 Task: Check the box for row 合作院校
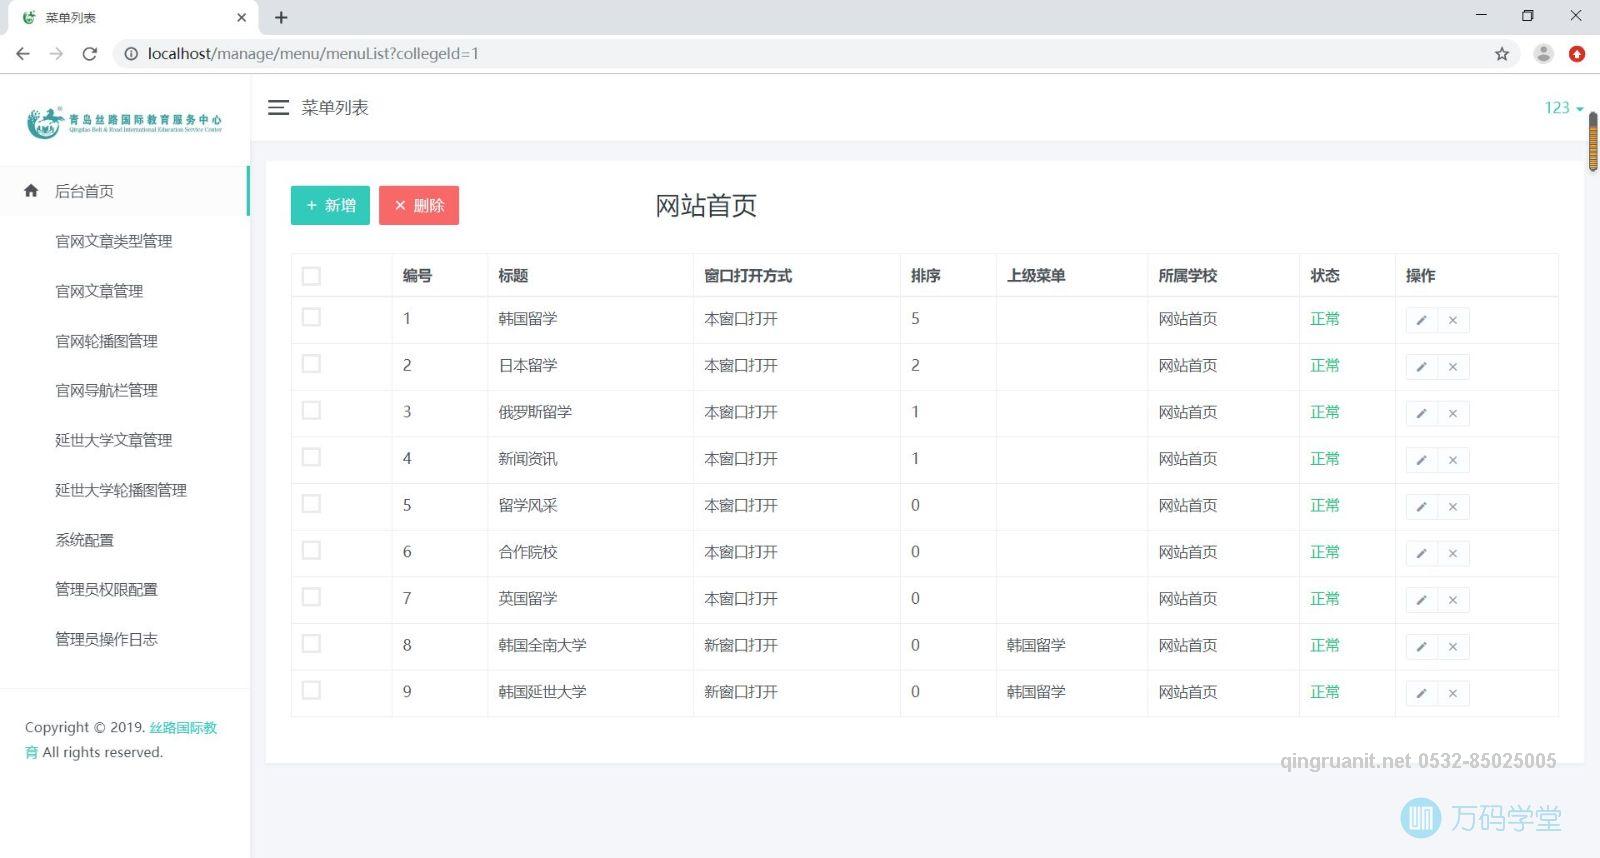311,550
